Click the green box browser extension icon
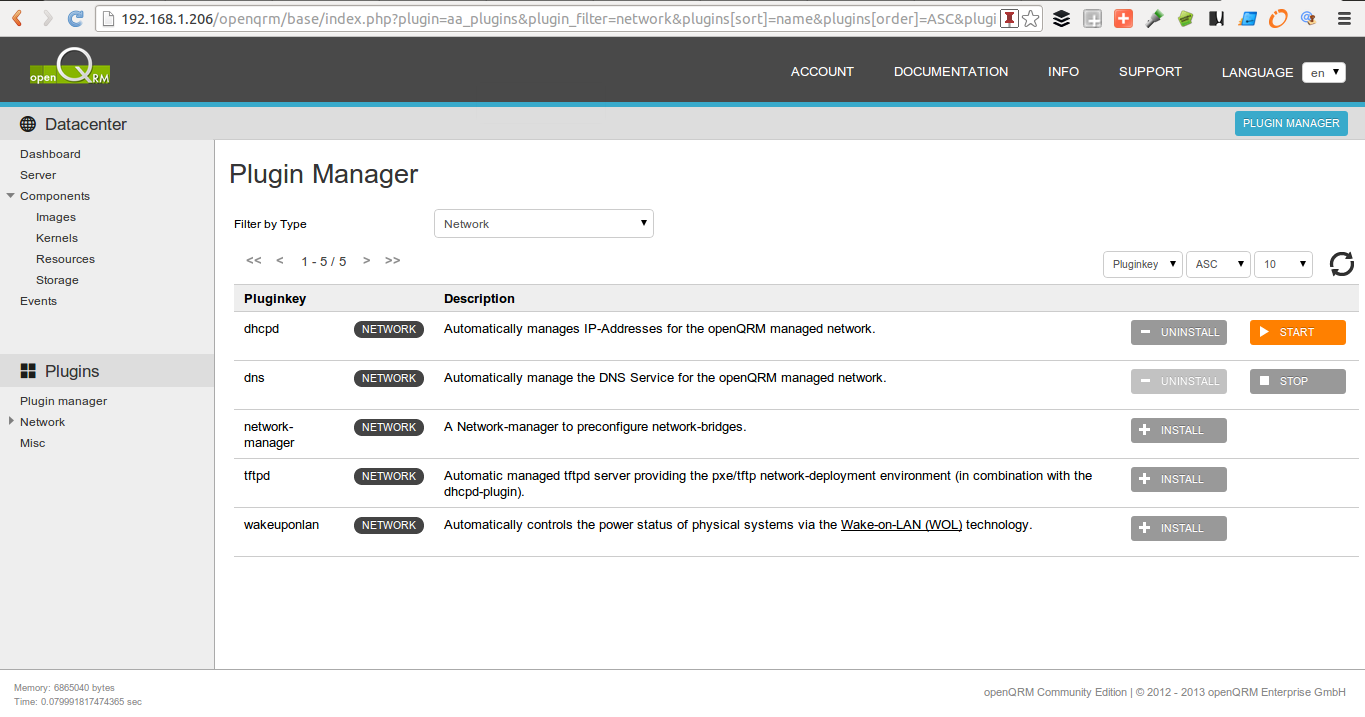The height and width of the screenshot is (717, 1365). click(x=1185, y=18)
